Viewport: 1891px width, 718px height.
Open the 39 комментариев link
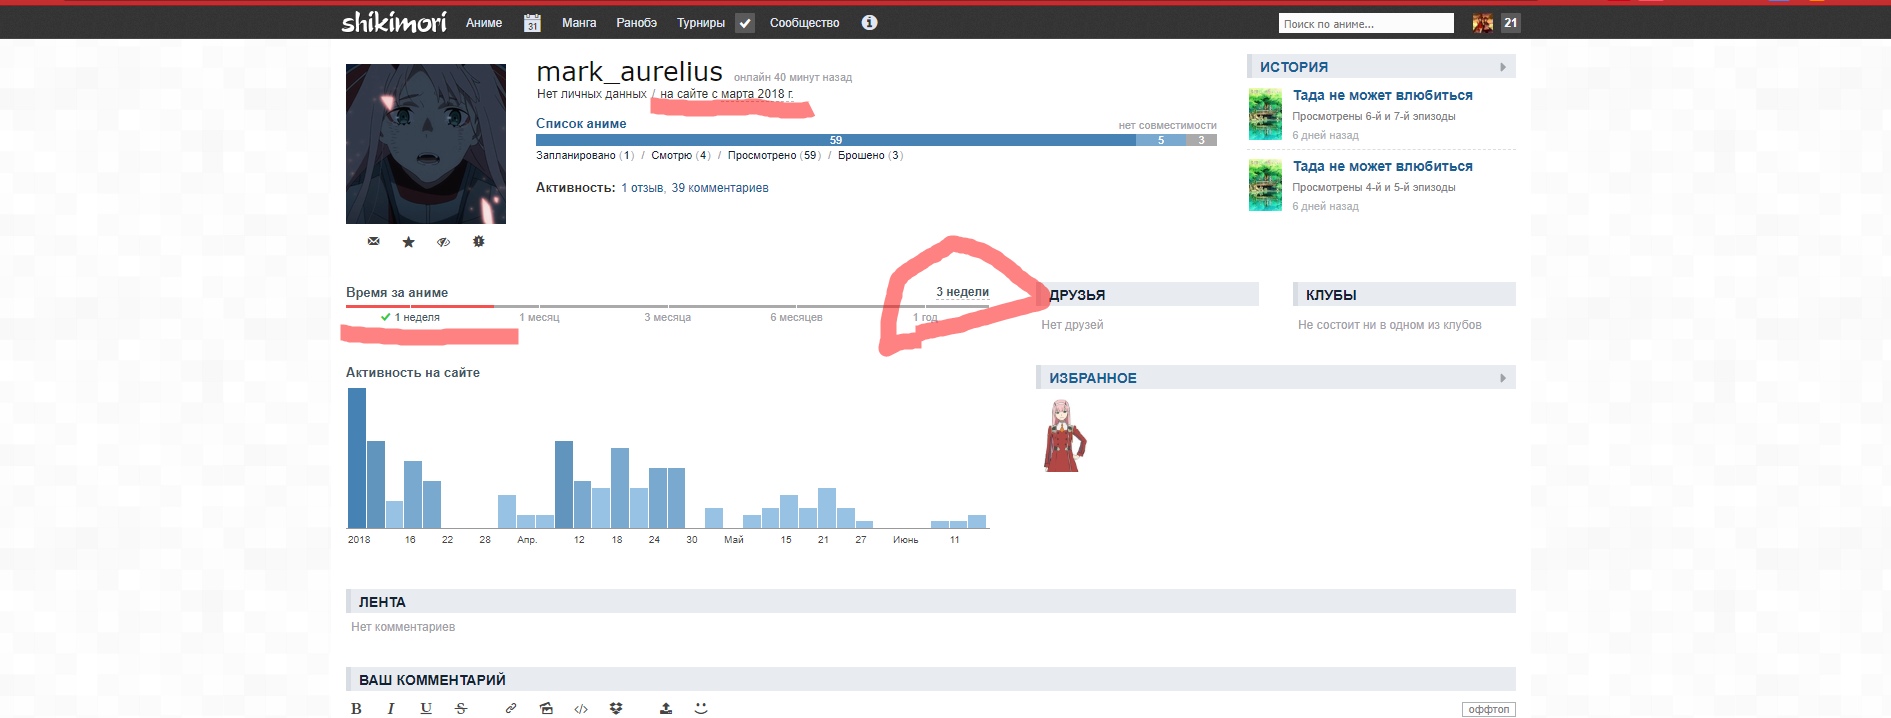719,188
